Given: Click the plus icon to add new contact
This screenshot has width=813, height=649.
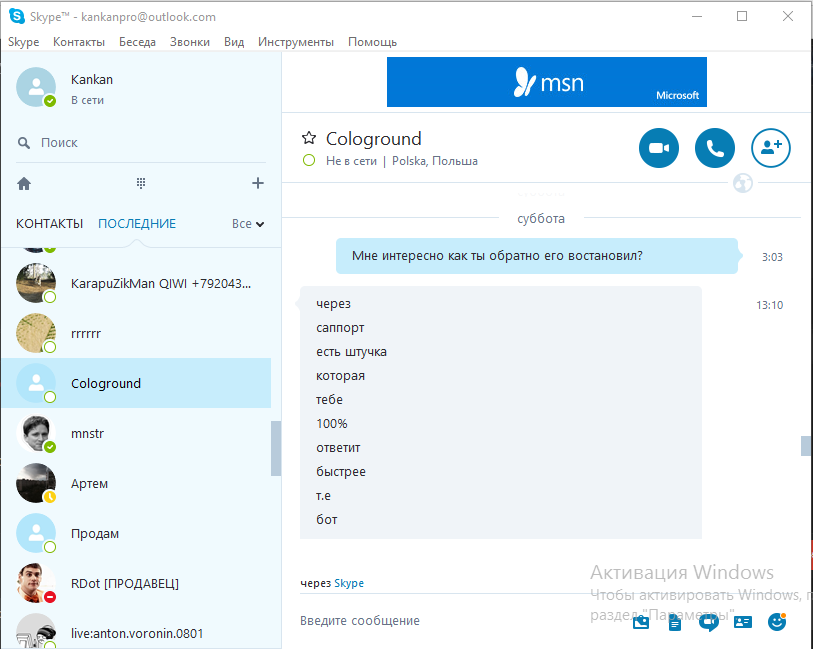Looking at the screenshot, I should click(x=258, y=183).
